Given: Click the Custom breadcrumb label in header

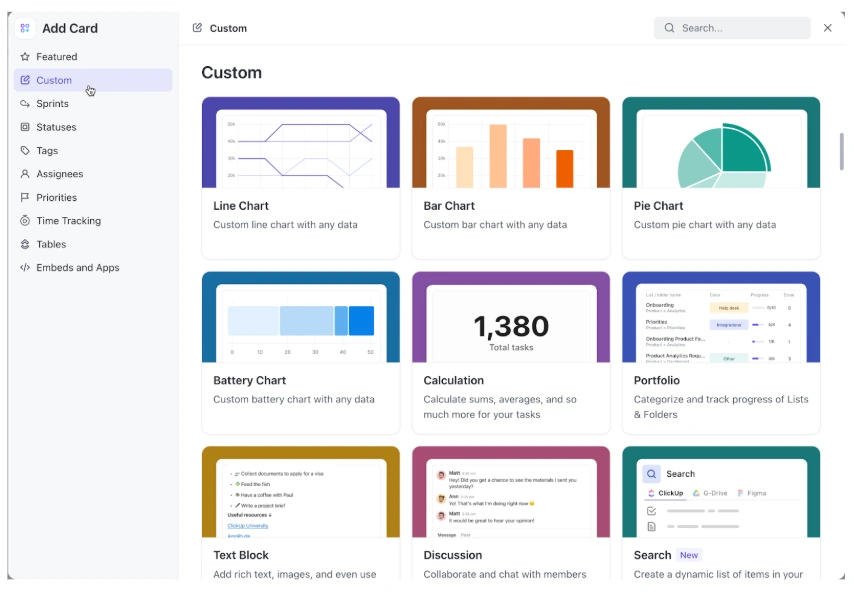Looking at the screenshot, I should tap(228, 28).
